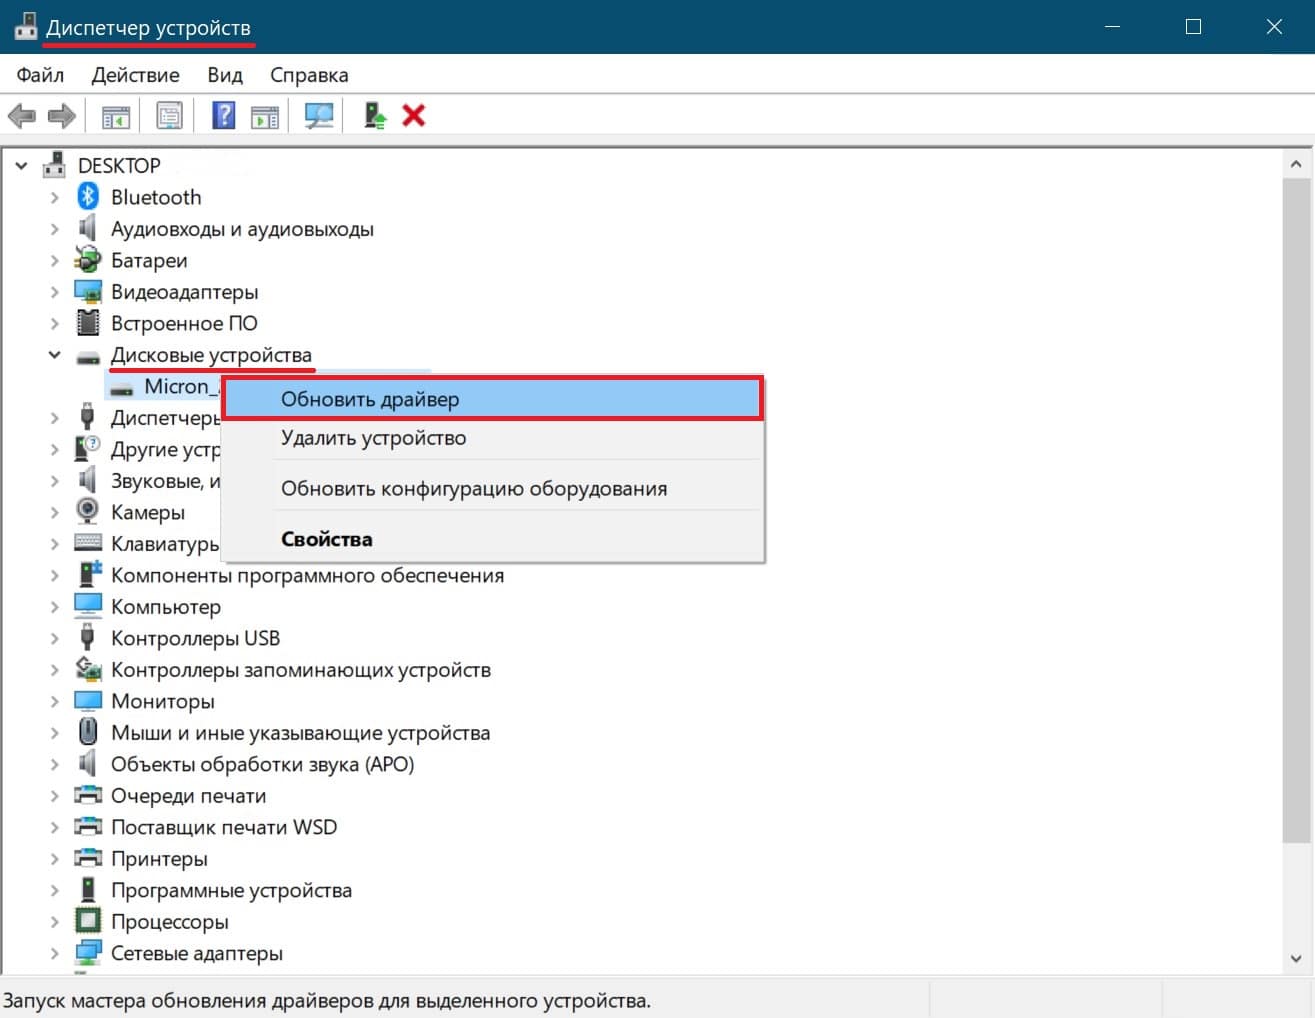1315x1018 pixels.
Task: Toggle the action pane toolbar icon
Action: pyautogui.click(x=265, y=116)
